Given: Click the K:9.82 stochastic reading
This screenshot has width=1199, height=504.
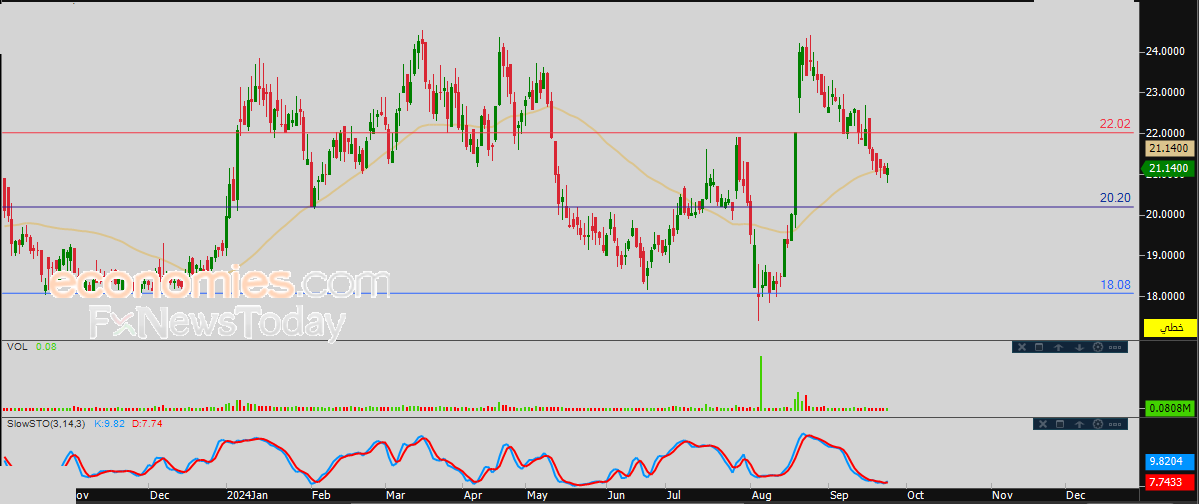Looking at the screenshot, I should coord(109,423).
